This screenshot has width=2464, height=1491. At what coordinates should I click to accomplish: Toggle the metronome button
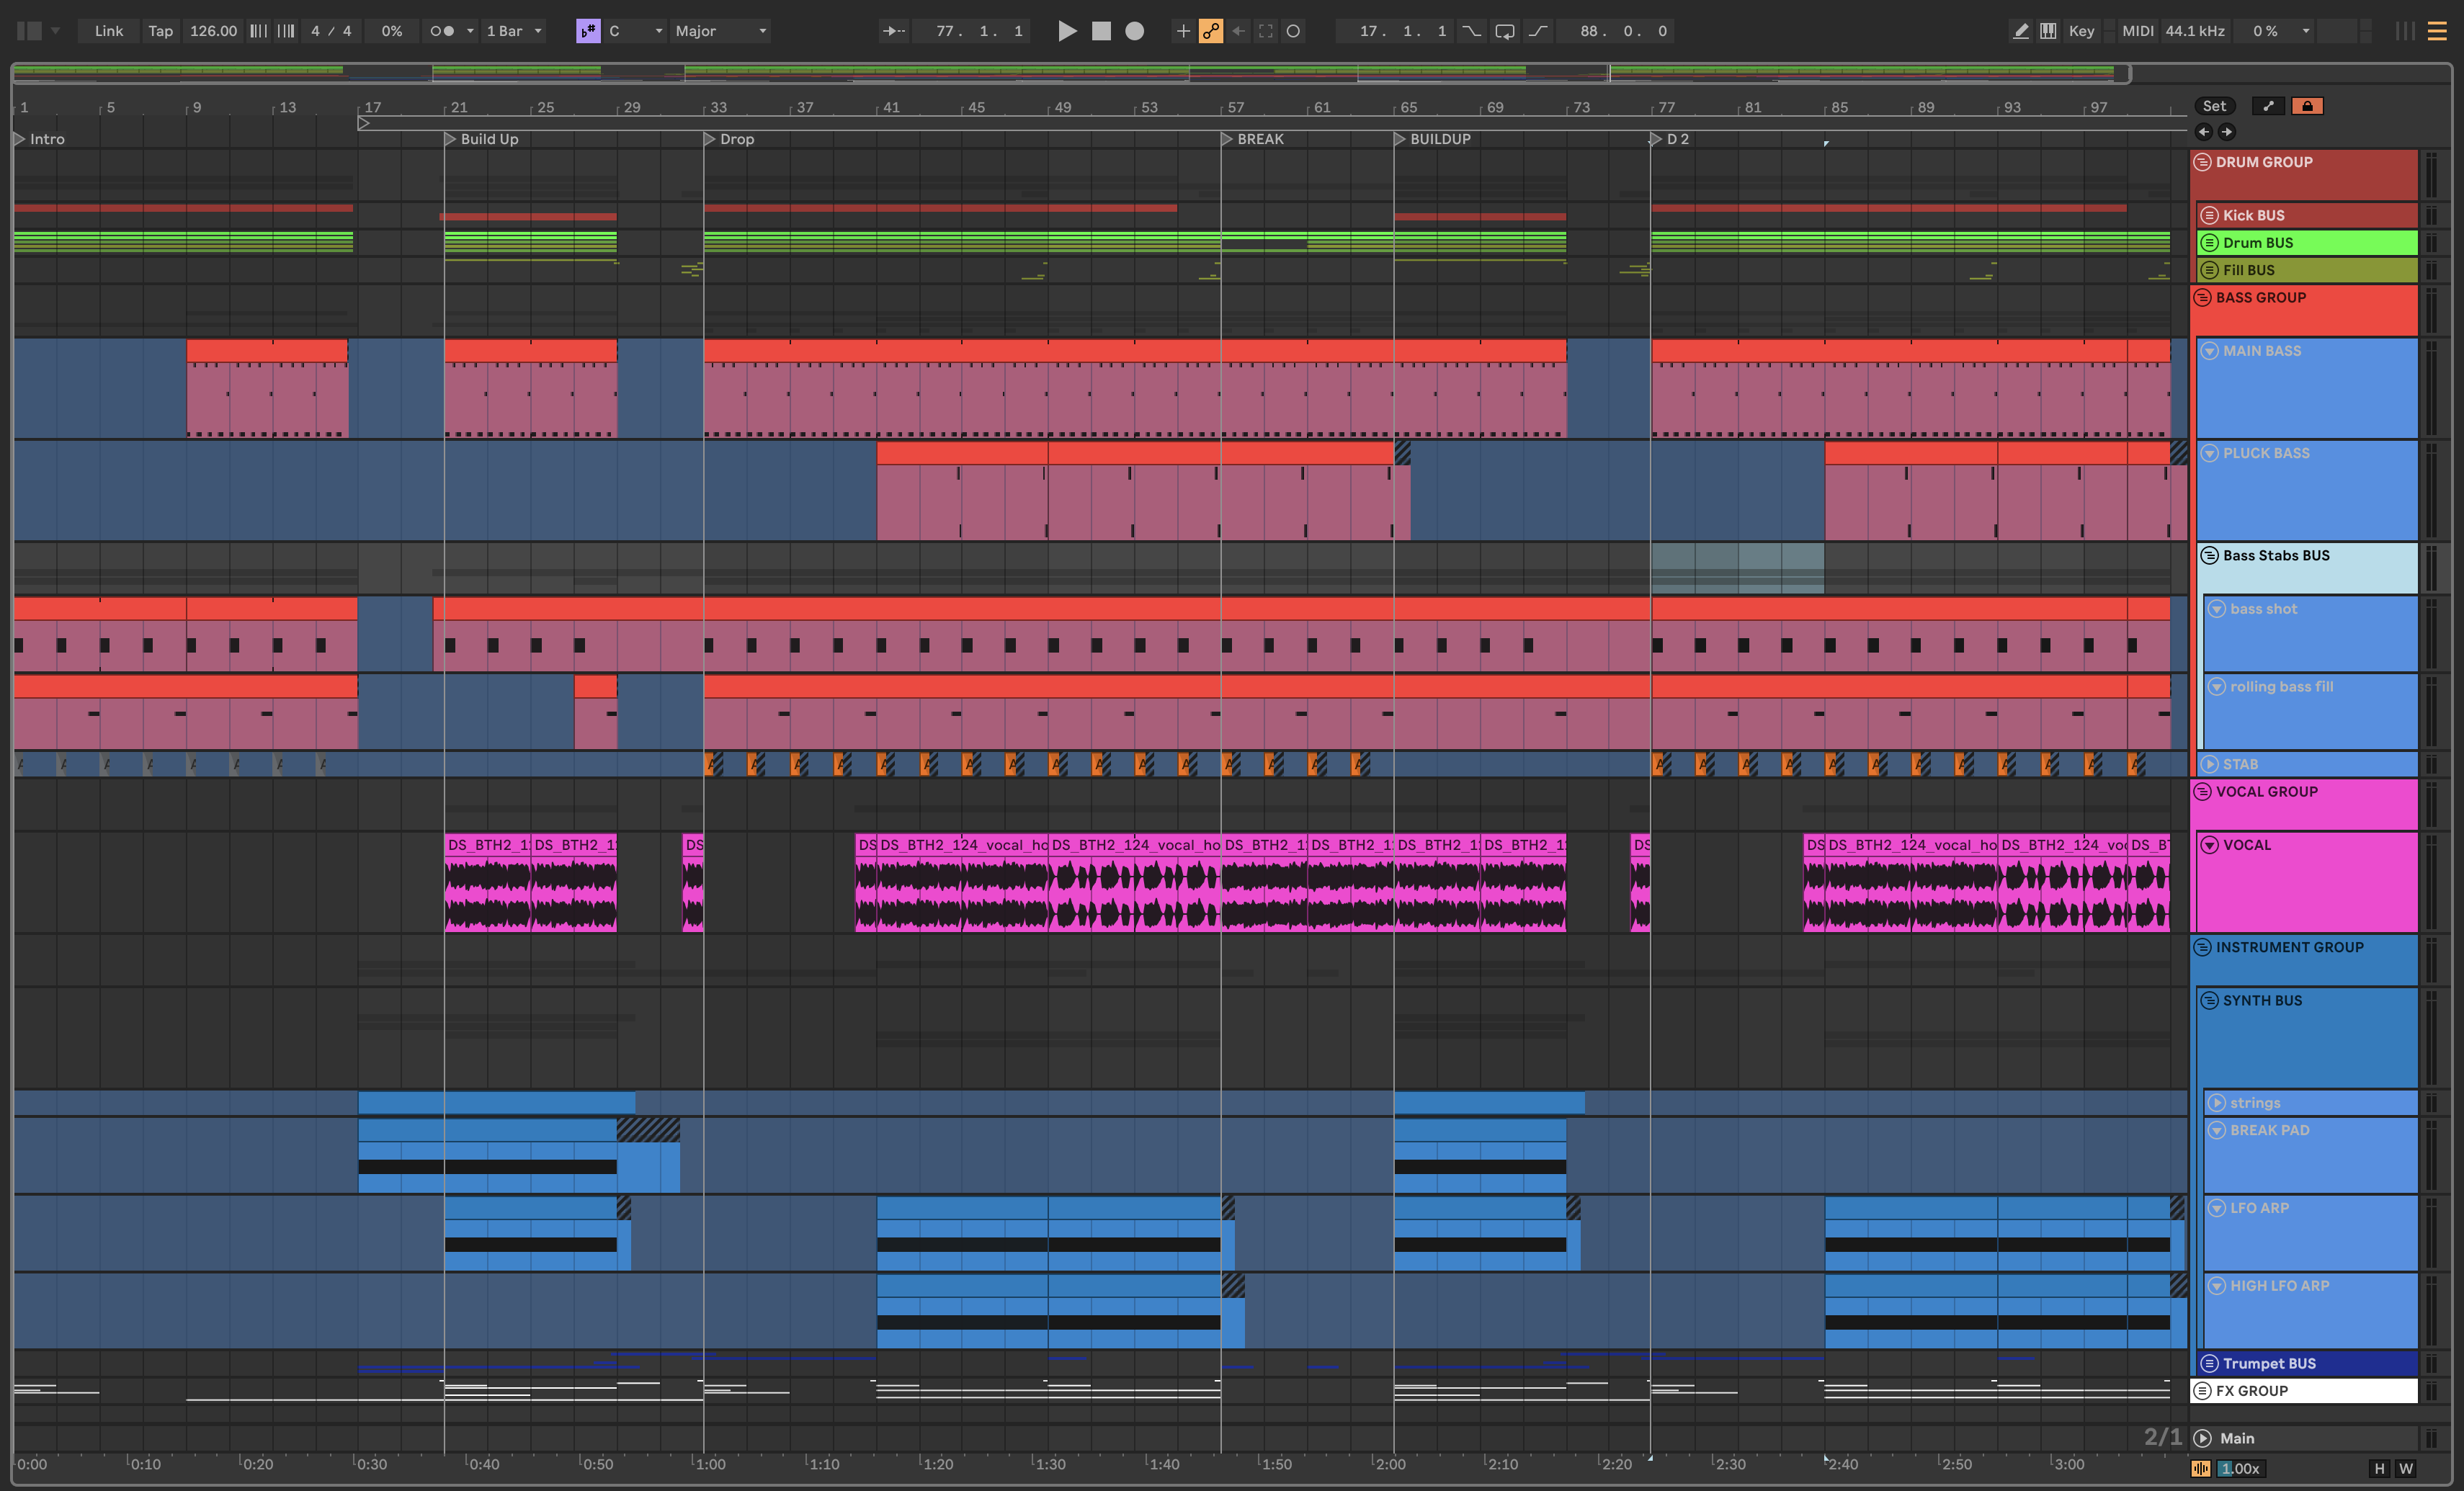click(x=442, y=31)
